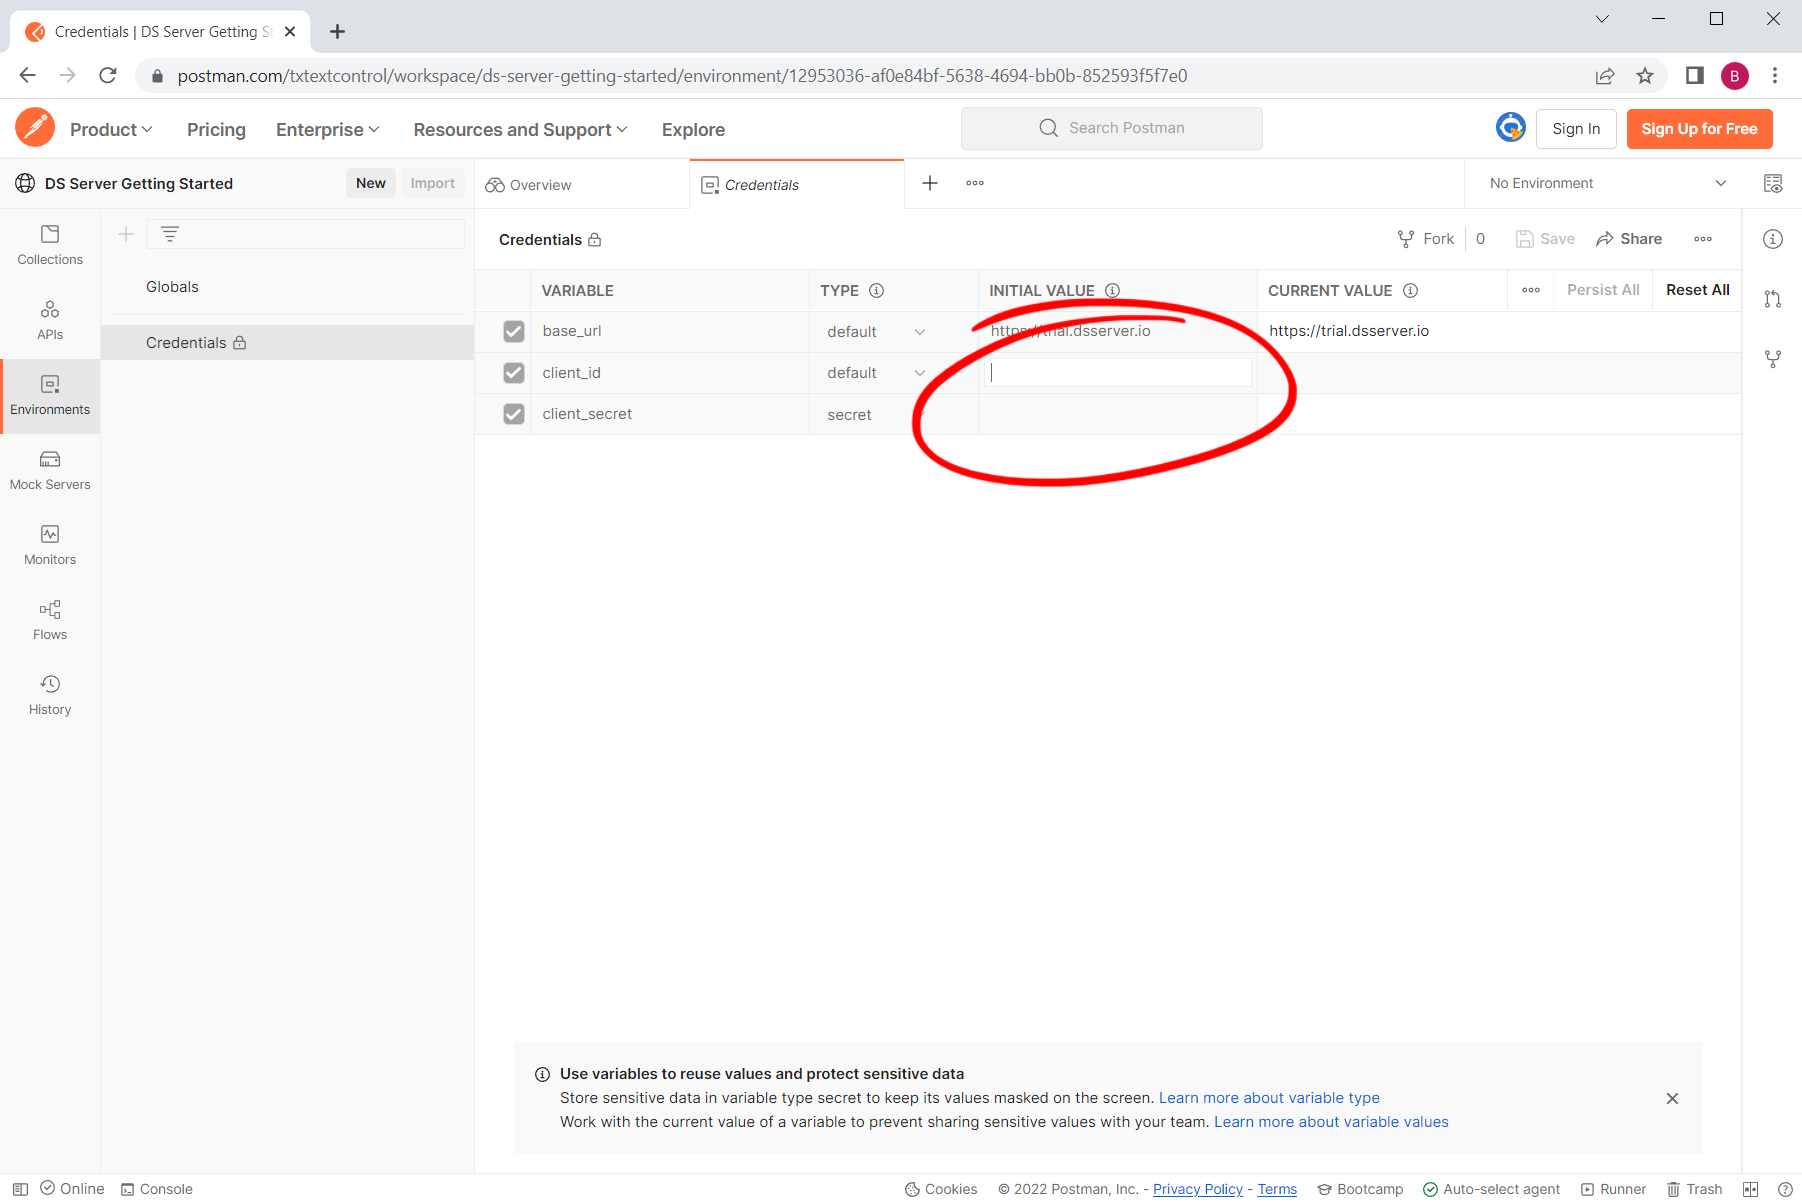The height and width of the screenshot is (1204, 1802).
Task: Click the filter icon in sidebar search
Action: point(170,234)
